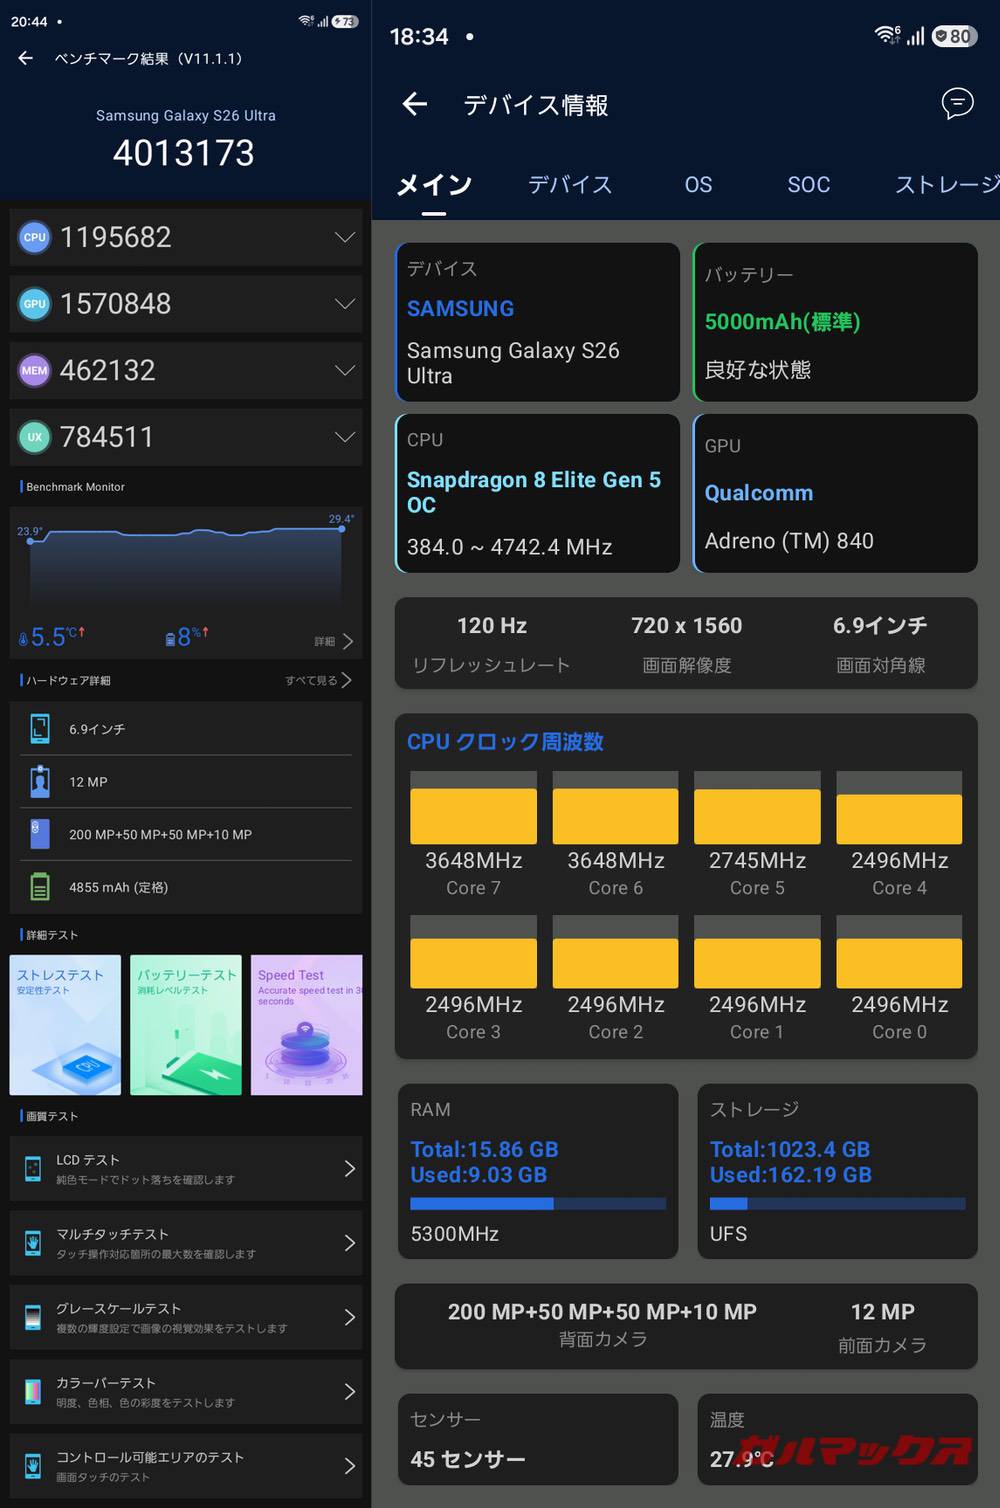Open the Speed Test thumbnail
This screenshot has height=1508, width=1000.
point(306,1025)
